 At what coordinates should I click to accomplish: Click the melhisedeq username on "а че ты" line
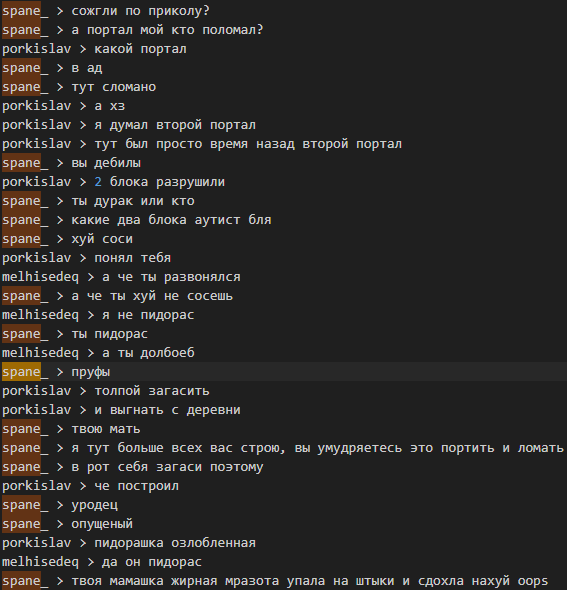click(40, 277)
